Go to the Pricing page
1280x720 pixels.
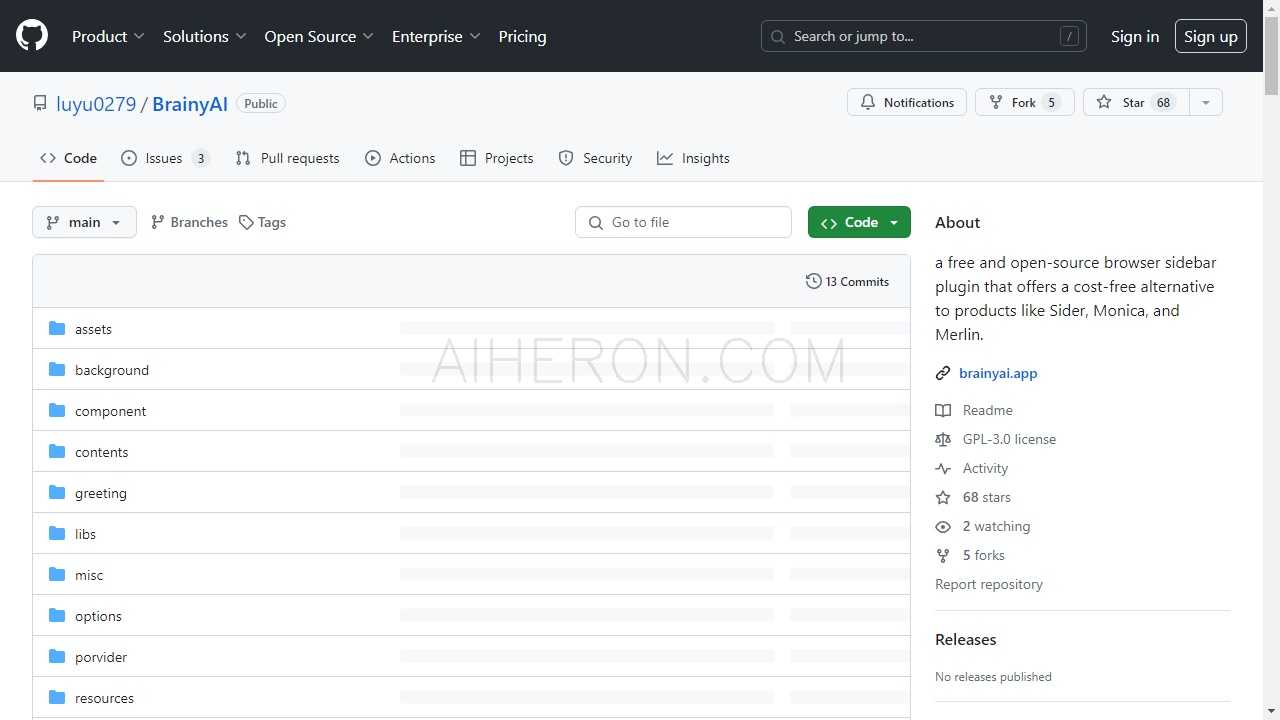click(x=522, y=36)
